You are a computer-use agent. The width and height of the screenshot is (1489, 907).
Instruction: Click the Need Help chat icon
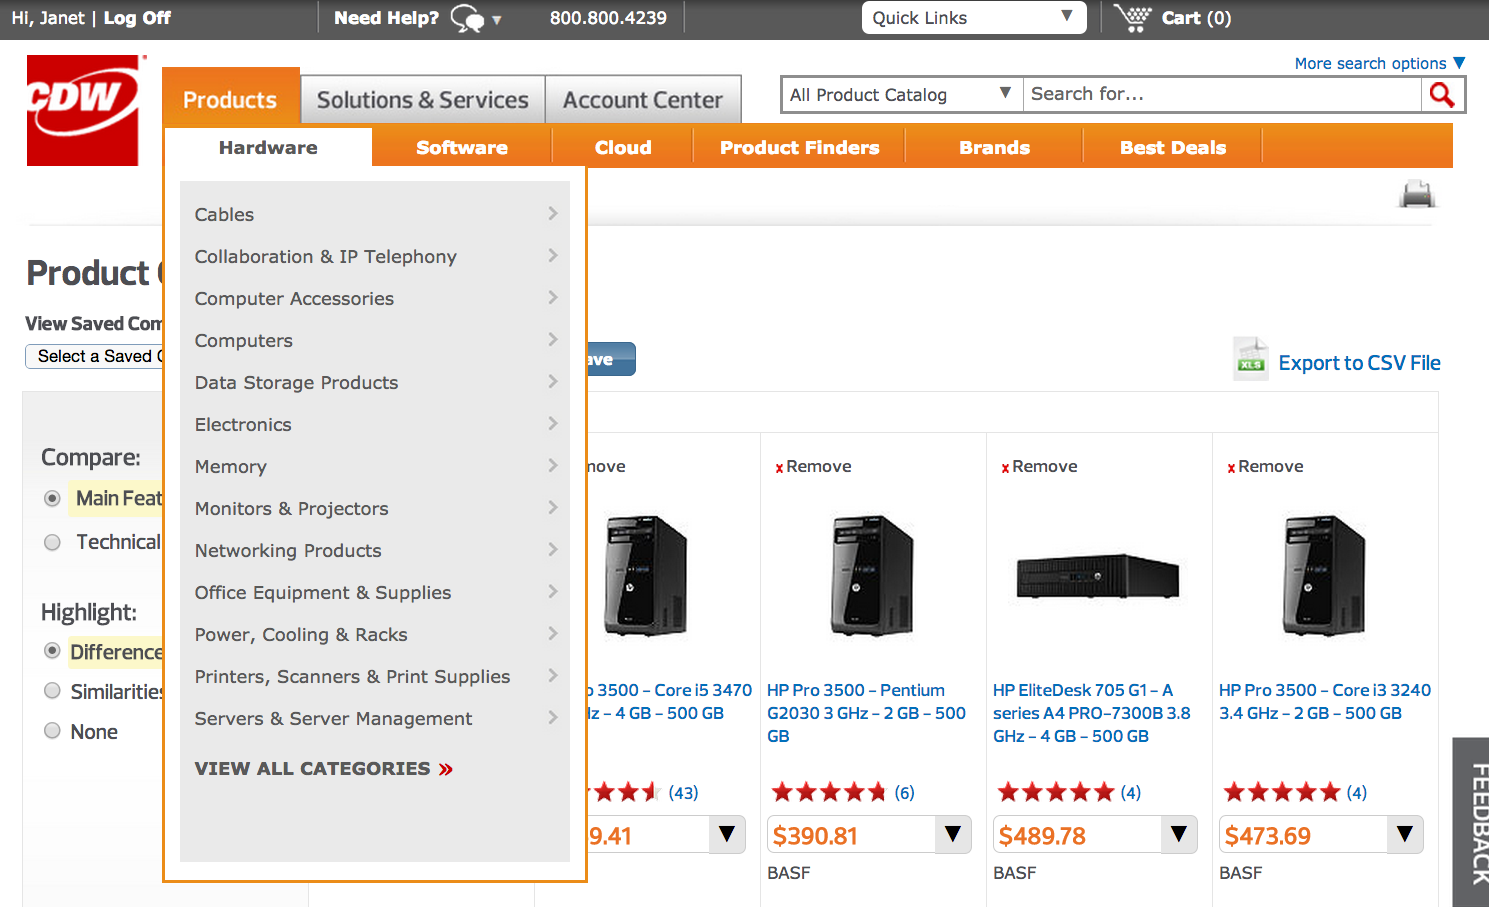[x=467, y=18]
